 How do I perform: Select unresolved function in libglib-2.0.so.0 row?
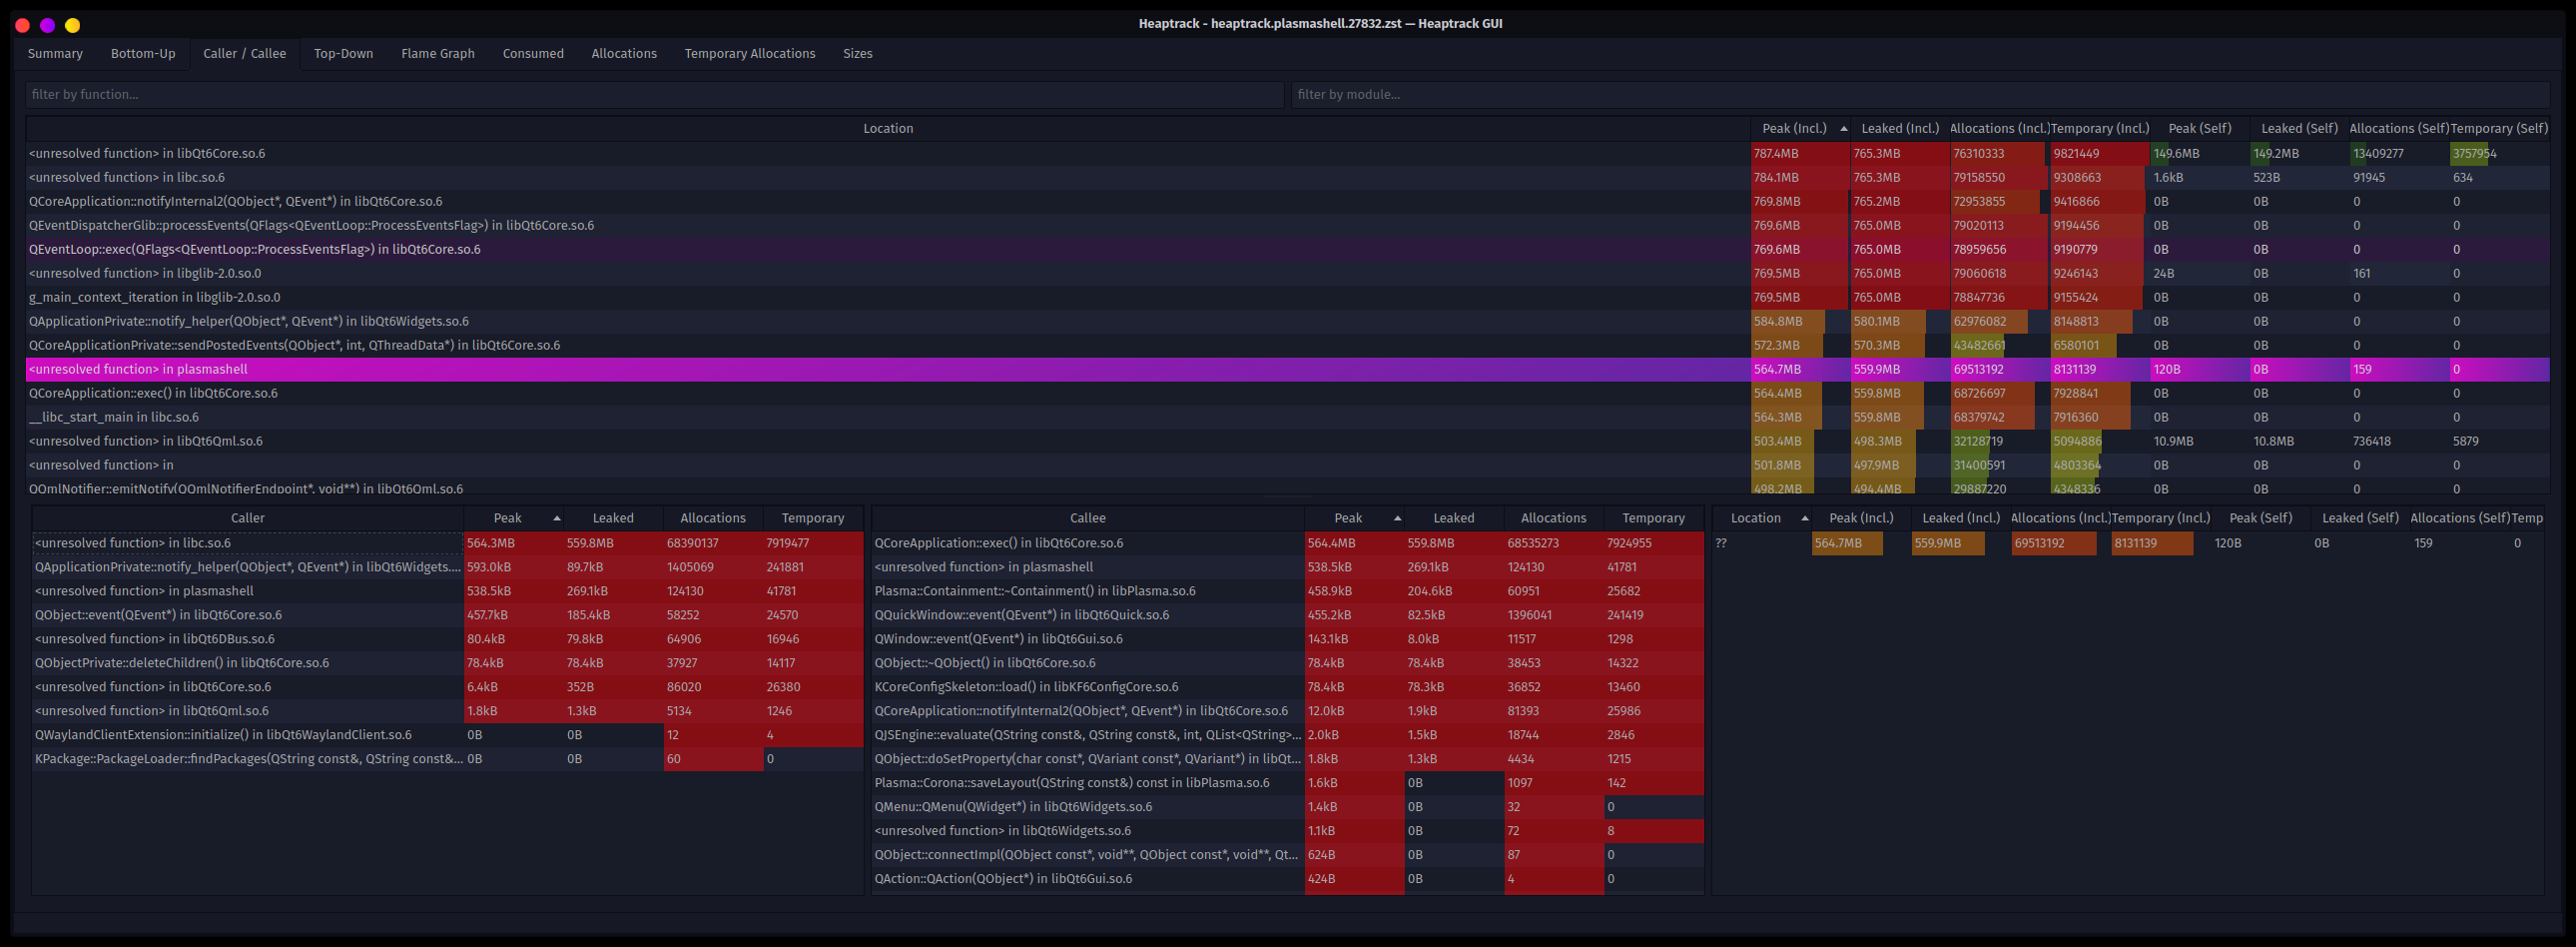click(x=1287, y=274)
